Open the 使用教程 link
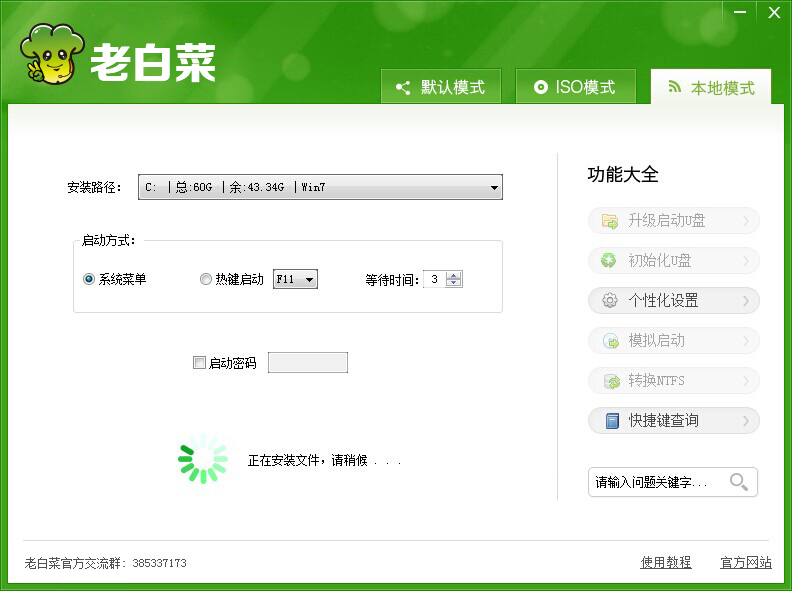The width and height of the screenshot is (792, 591). tap(666, 562)
